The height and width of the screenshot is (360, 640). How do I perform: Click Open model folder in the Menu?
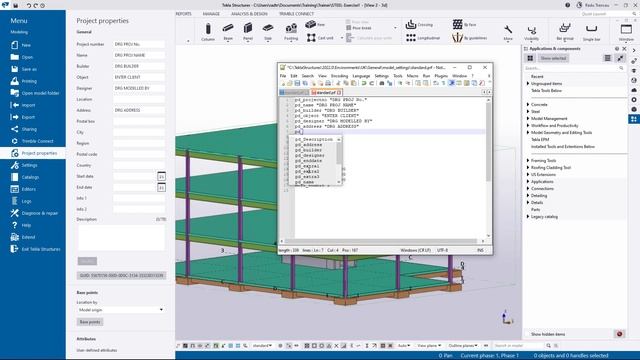[40, 93]
